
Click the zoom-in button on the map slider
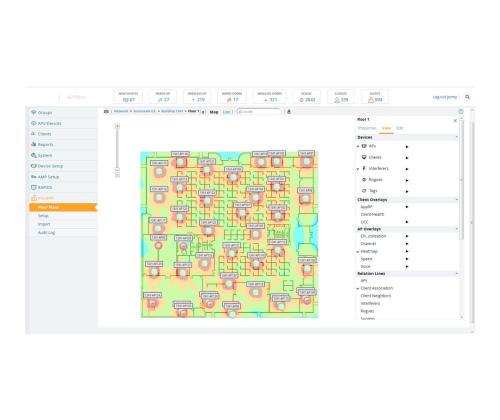(x=117, y=126)
